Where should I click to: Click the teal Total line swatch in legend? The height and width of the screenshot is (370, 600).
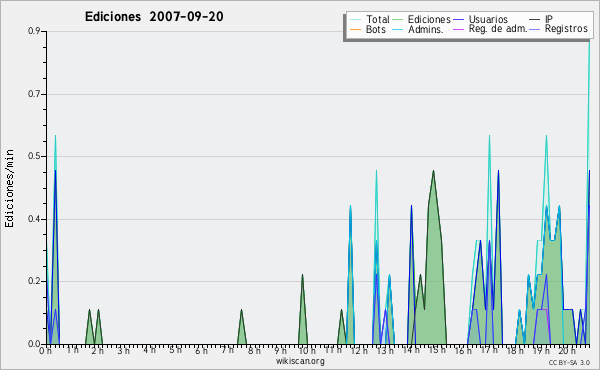[x=355, y=20]
